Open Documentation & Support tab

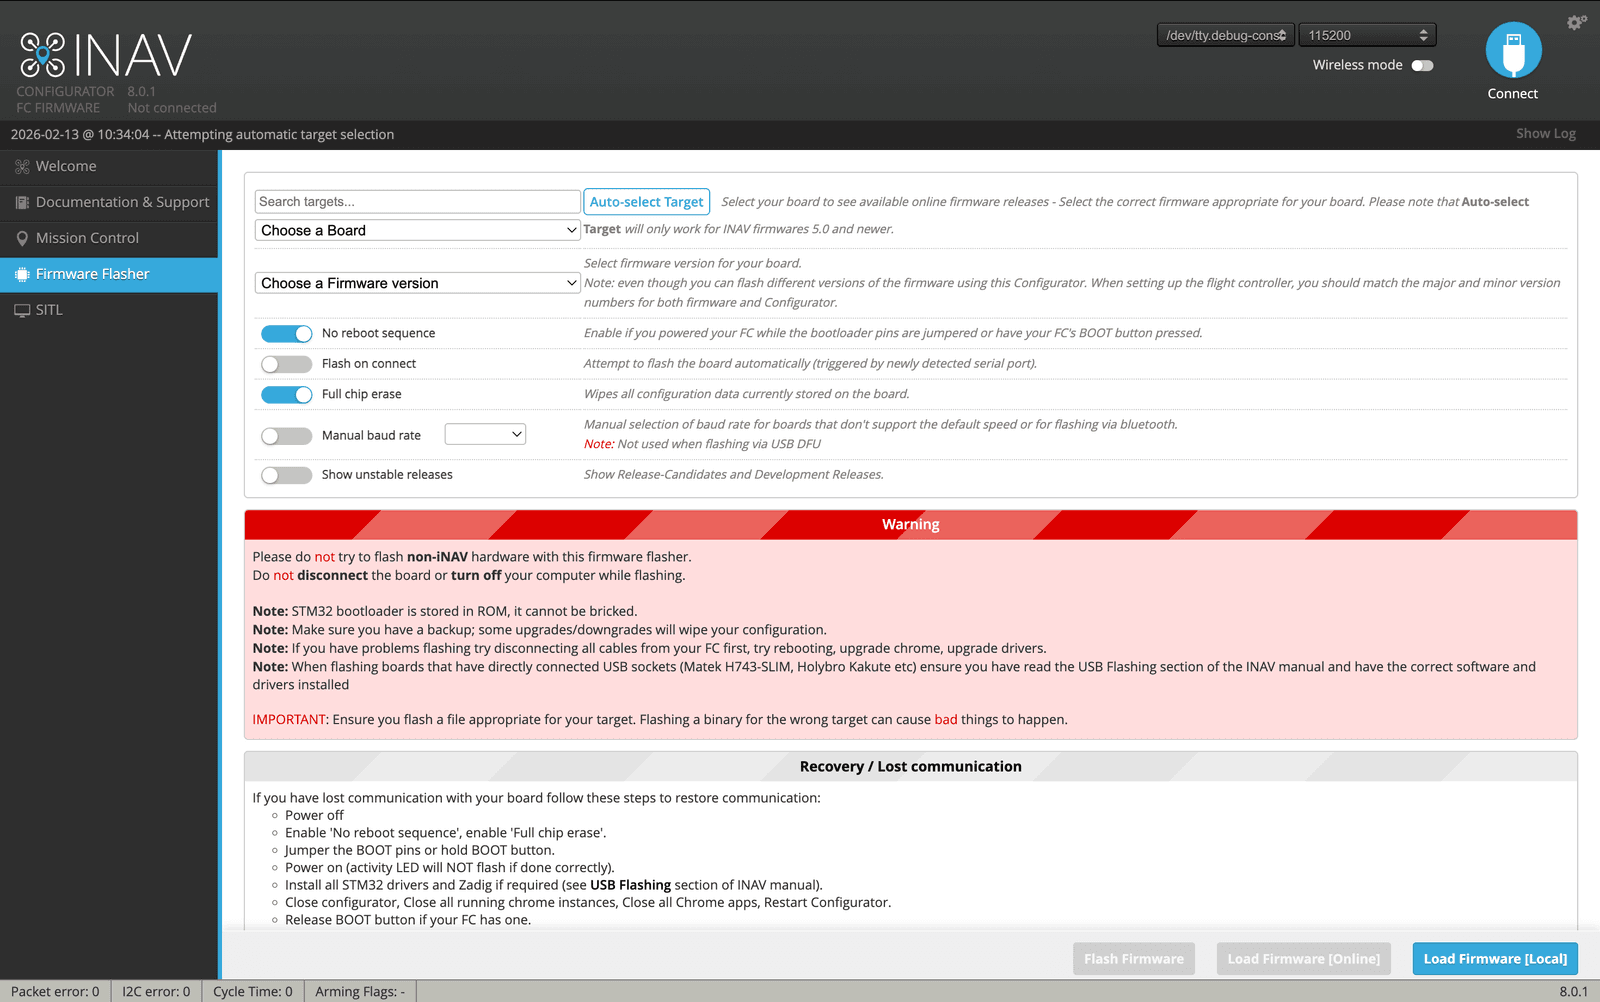click(109, 203)
